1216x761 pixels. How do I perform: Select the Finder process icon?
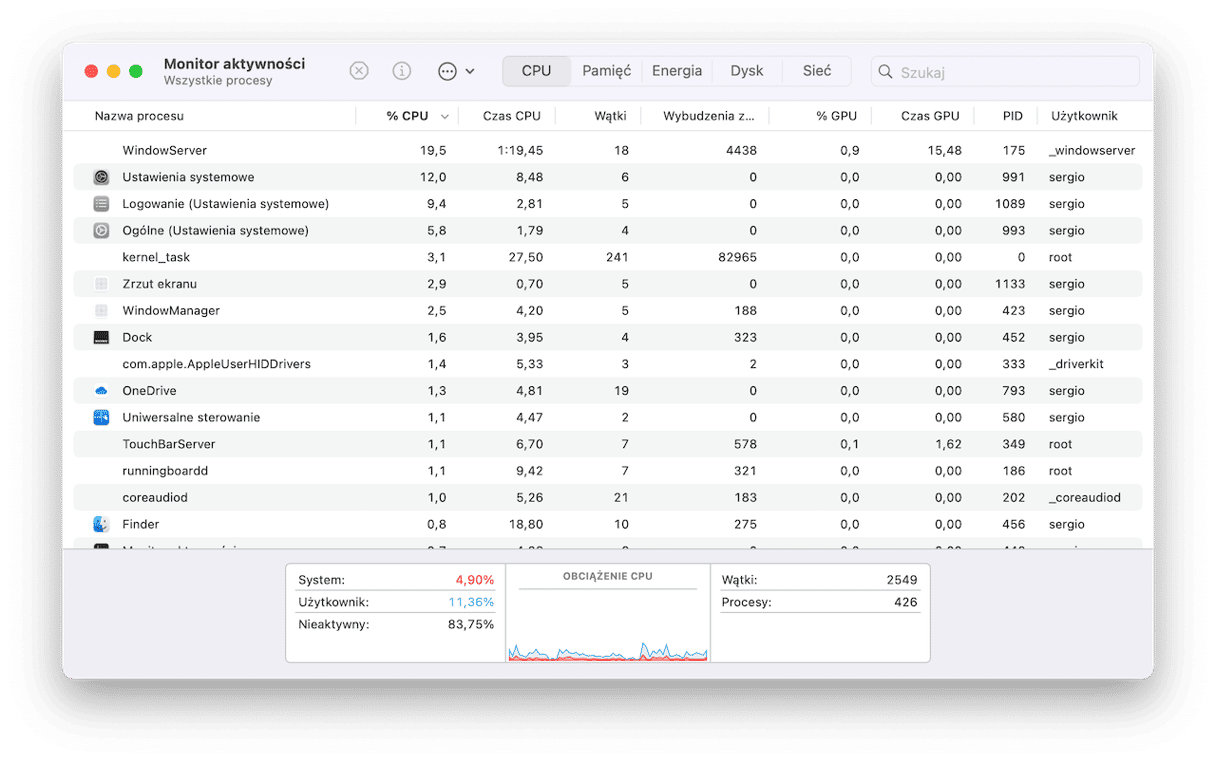coord(101,524)
